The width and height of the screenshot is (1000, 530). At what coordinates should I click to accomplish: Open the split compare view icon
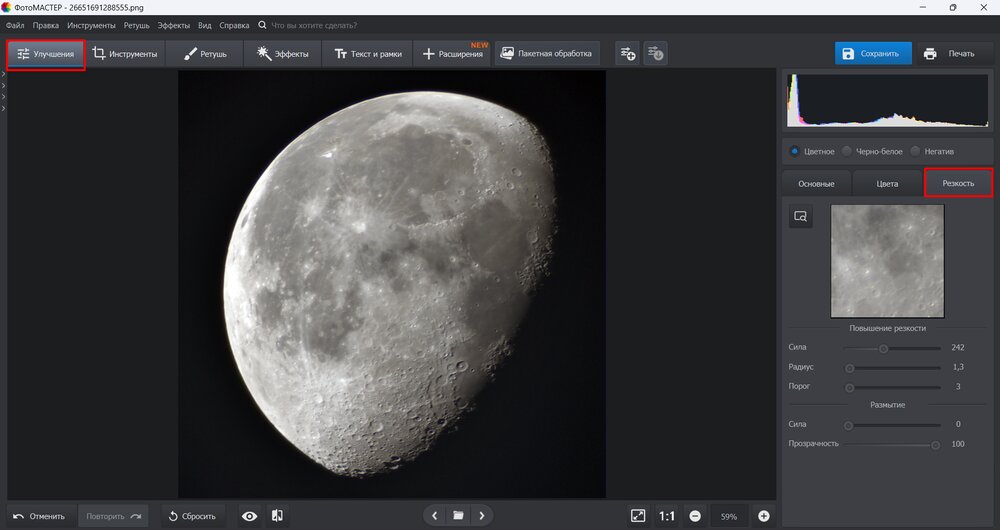(277, 516)
